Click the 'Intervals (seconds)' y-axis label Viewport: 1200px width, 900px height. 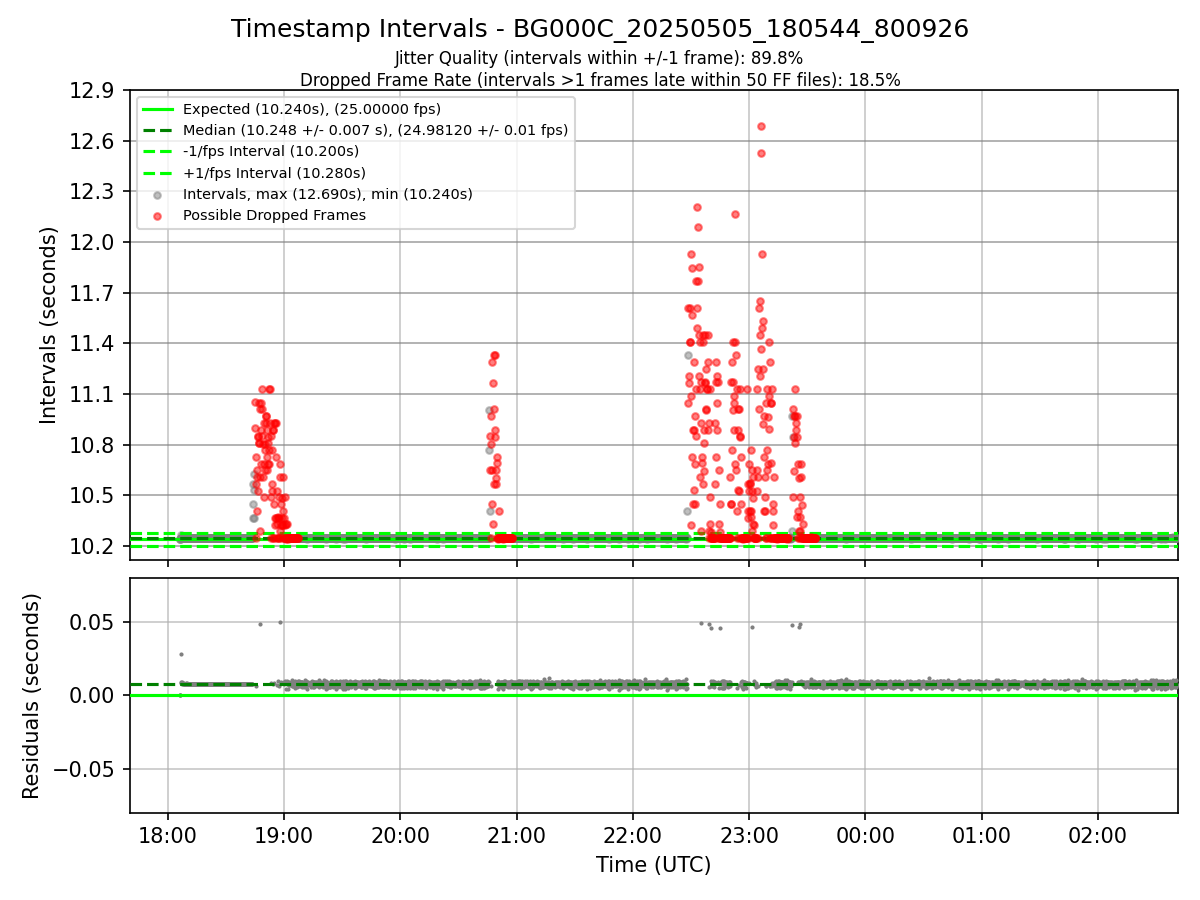click(49, 325)
